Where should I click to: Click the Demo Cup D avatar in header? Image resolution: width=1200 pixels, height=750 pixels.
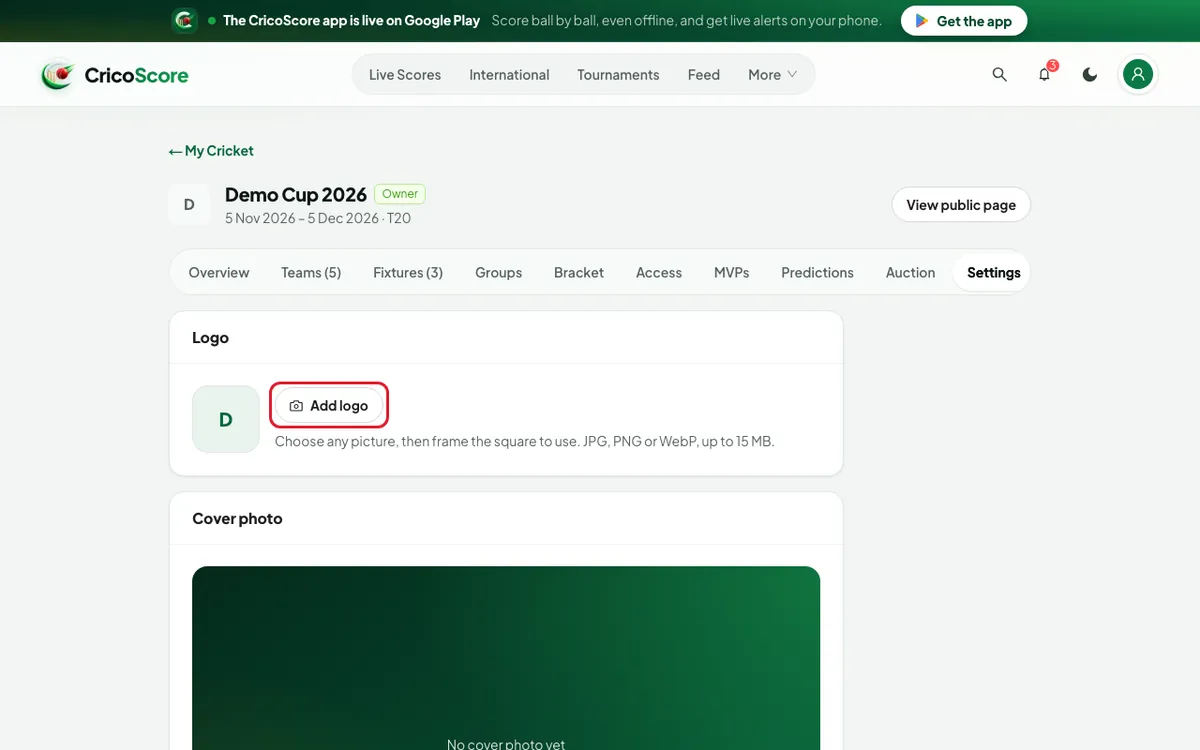189,204
